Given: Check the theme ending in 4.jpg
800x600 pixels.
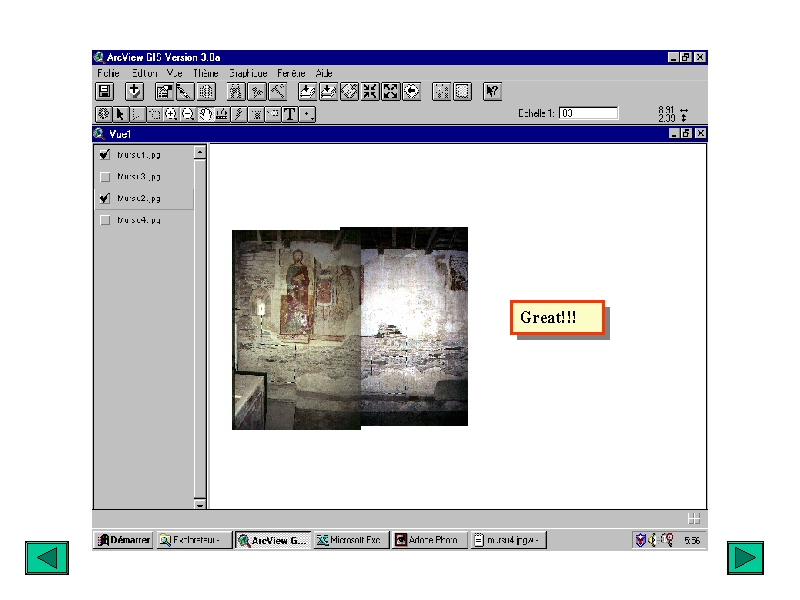Looking at the screenshot, I should pos(105,220).
